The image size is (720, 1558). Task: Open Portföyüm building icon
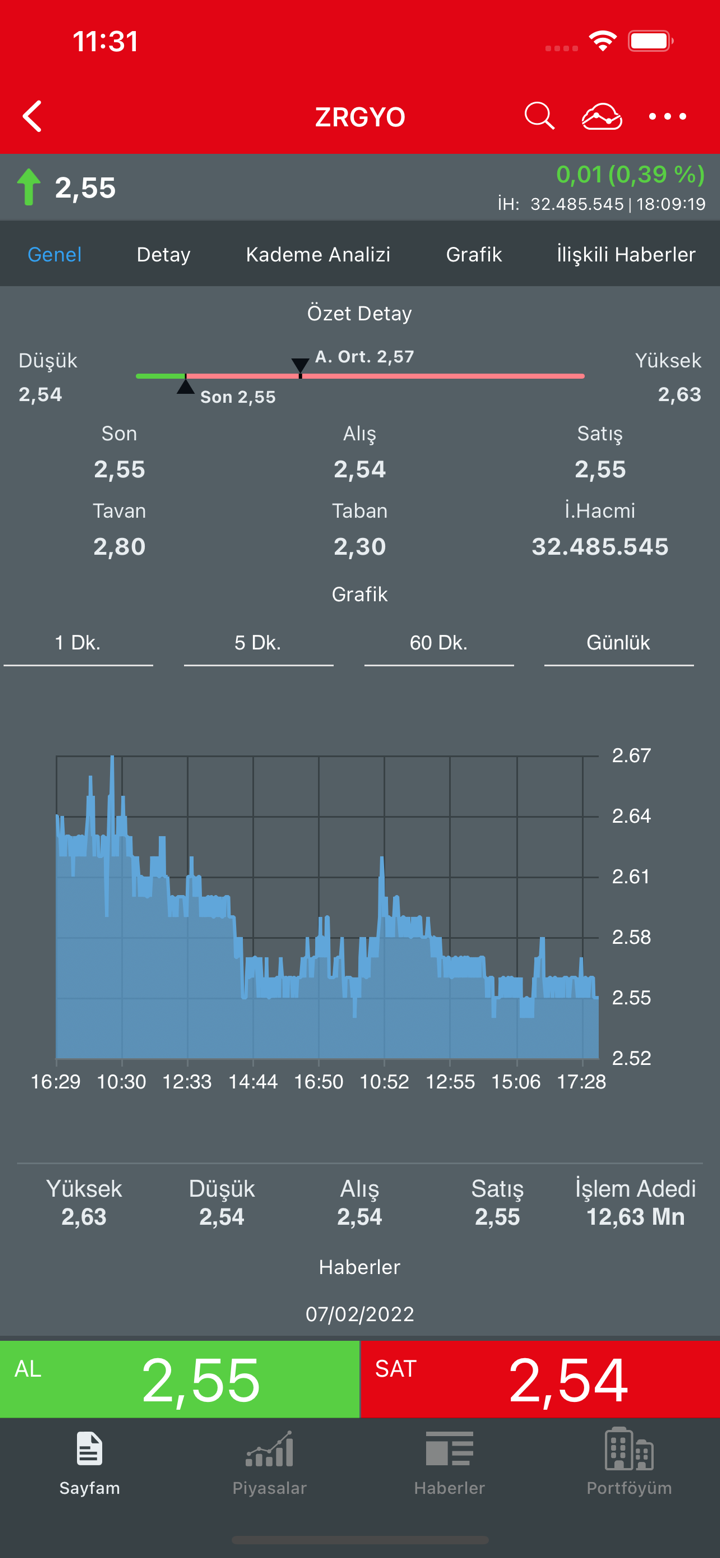(x=629, y=1450)
